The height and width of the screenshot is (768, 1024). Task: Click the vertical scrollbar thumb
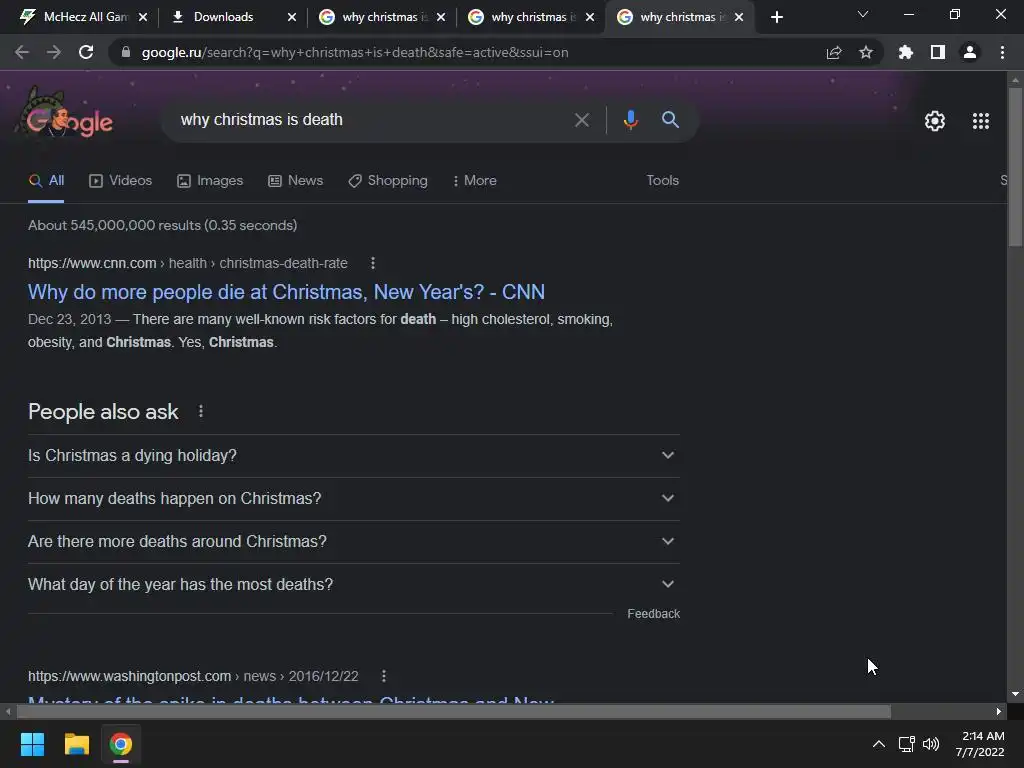[1014, 166]
